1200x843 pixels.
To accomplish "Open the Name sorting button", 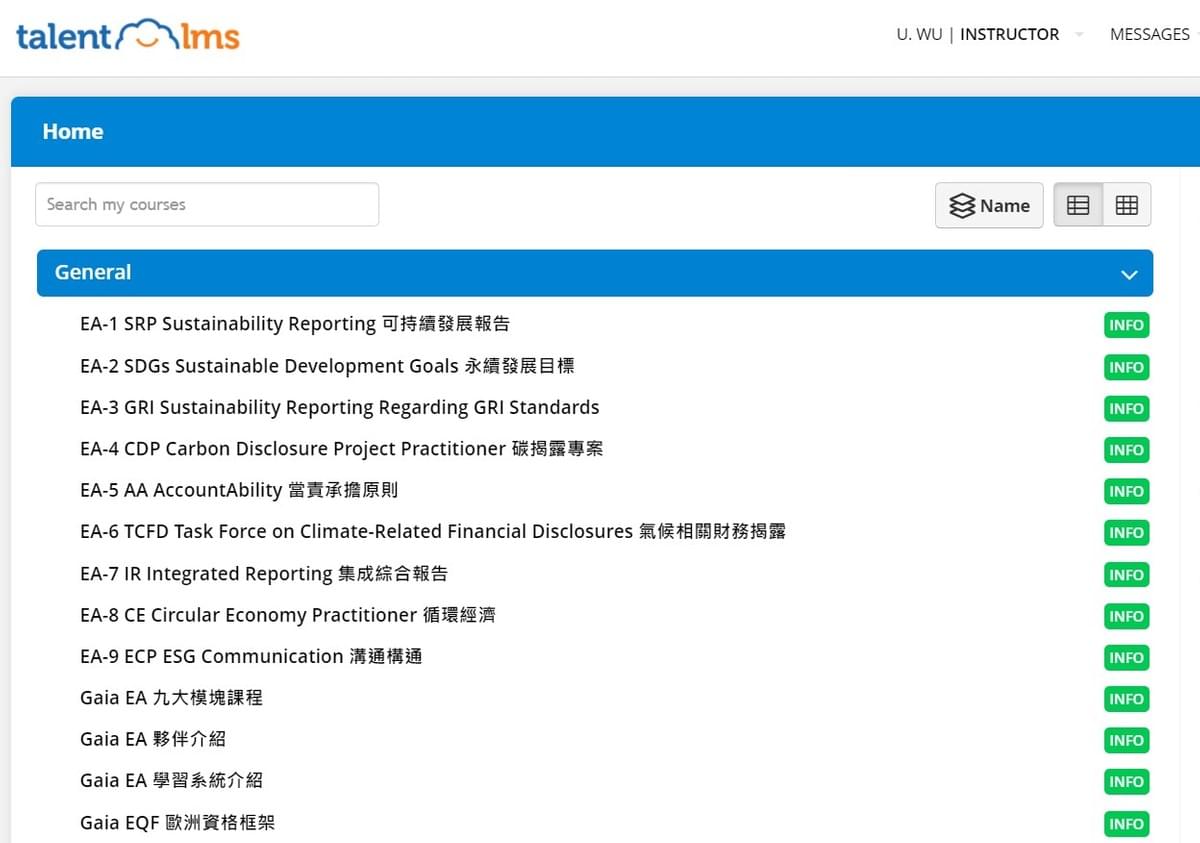I will pos(989,205).
